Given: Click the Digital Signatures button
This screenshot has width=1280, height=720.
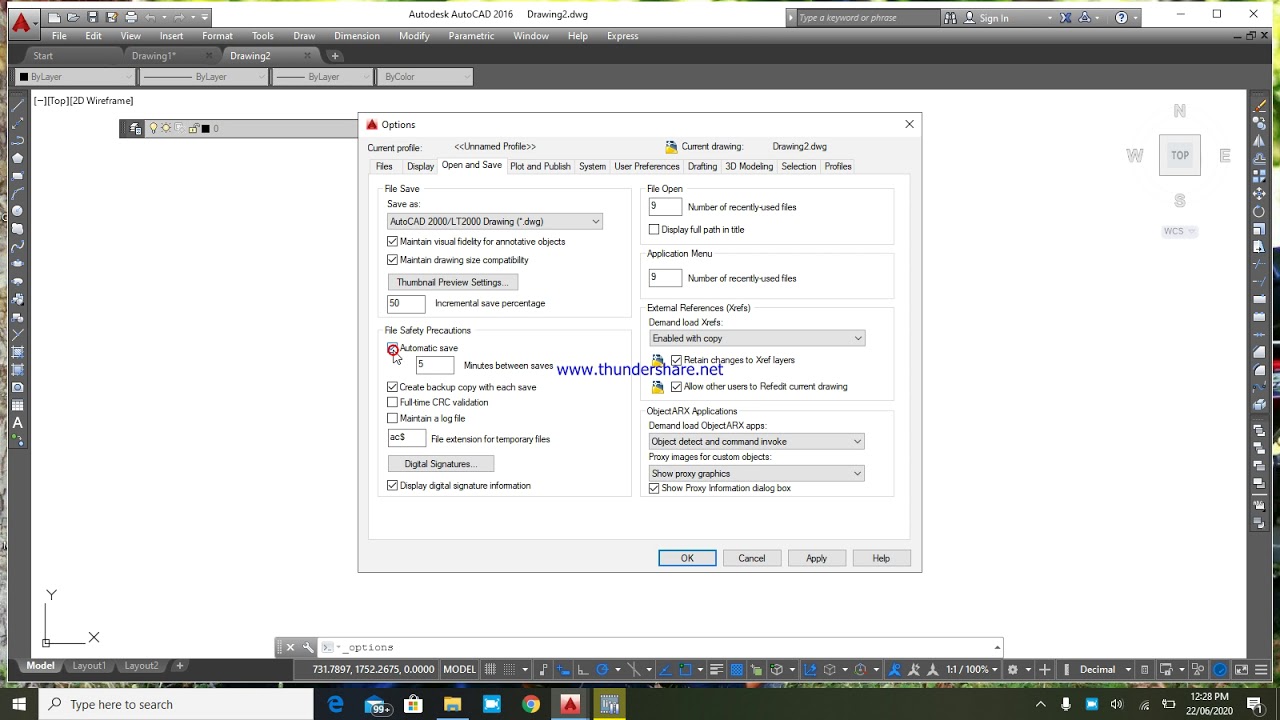Looking at the screenshot, I should [441, 464].
